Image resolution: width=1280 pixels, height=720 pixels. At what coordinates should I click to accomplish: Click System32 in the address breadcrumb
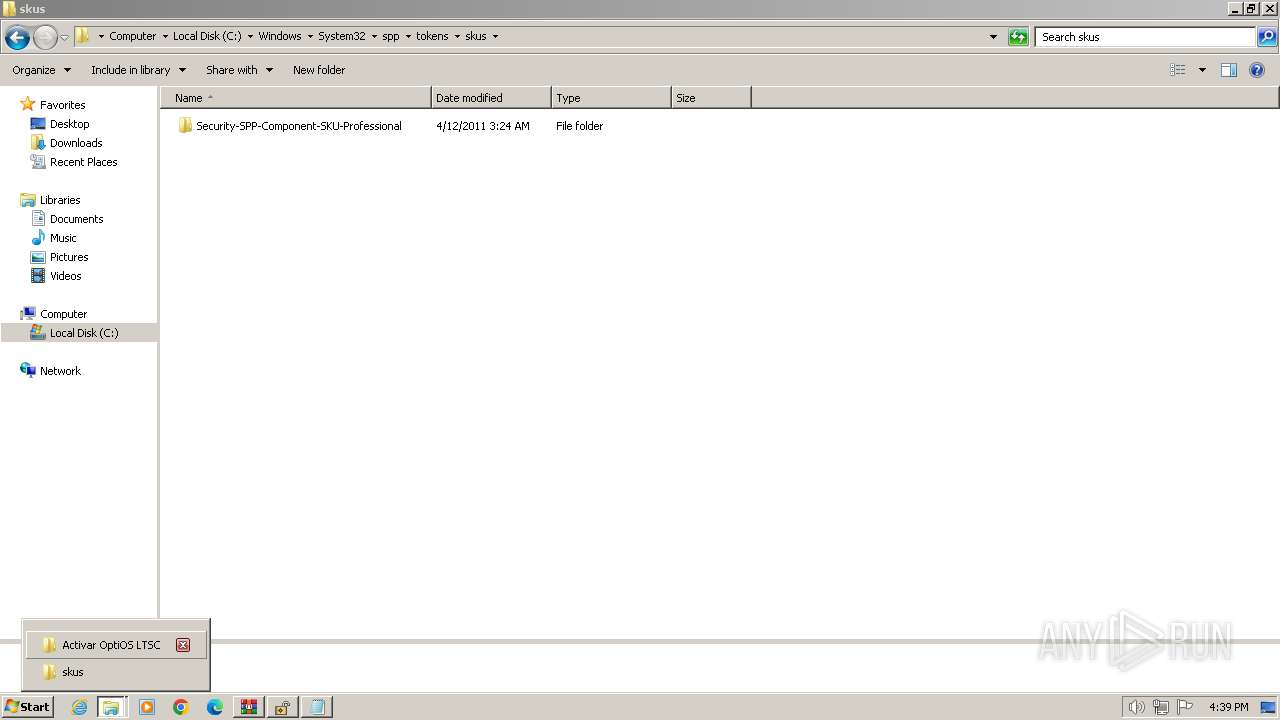tap(342, 36)
